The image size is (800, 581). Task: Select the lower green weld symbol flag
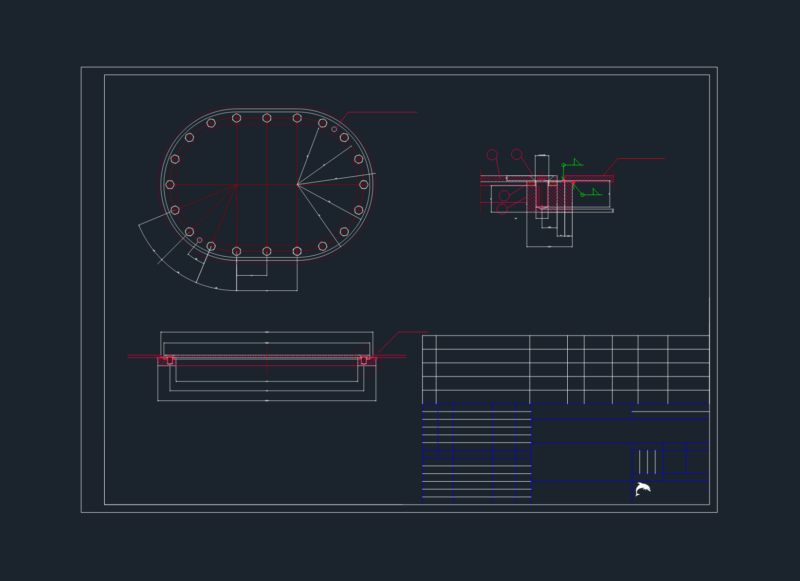click(596, 191)
